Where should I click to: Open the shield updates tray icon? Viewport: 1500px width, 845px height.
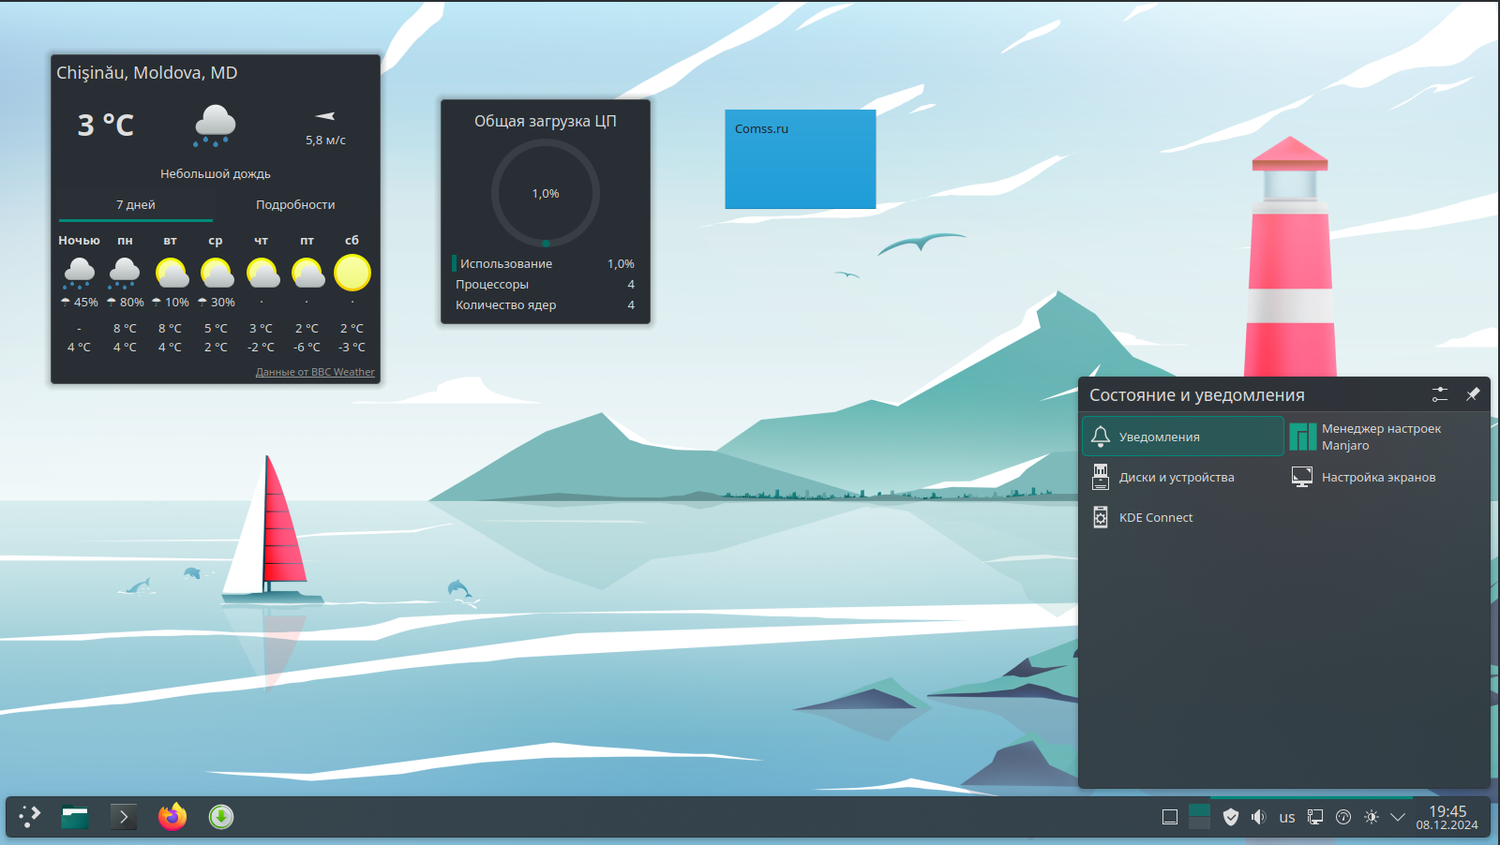click(1231, 817)
